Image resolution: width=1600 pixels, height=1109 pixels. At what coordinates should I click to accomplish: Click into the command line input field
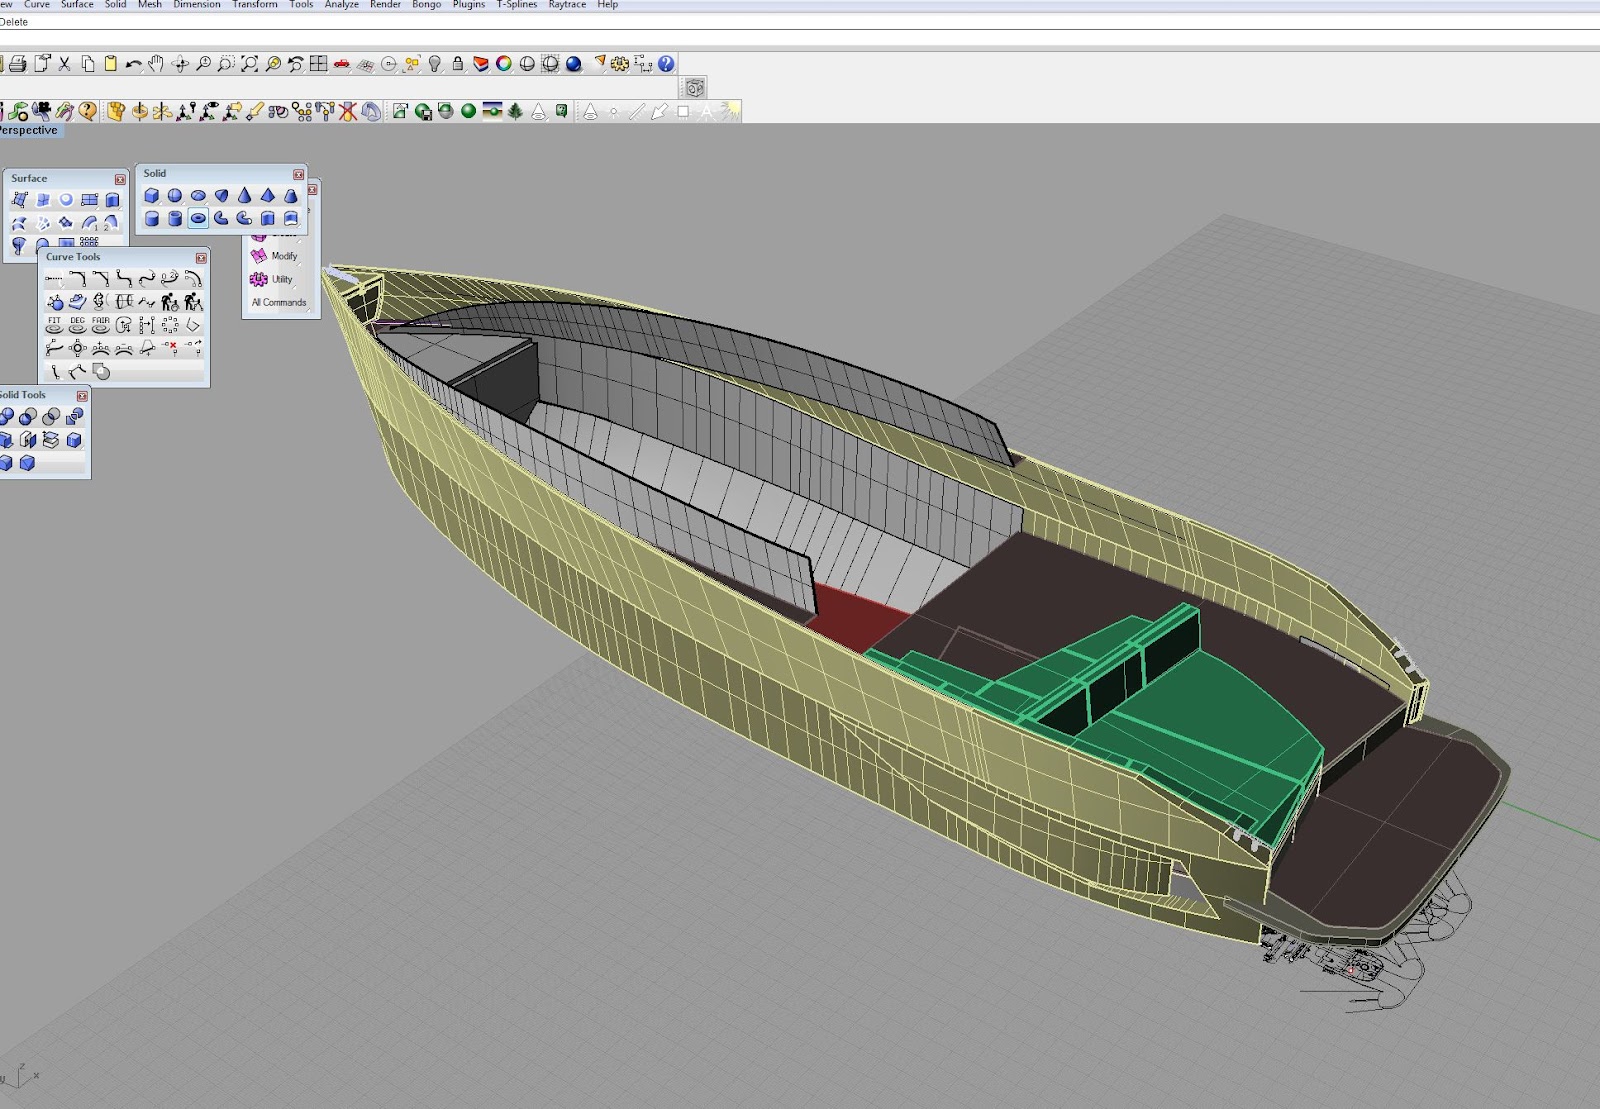tap(800, 37)
